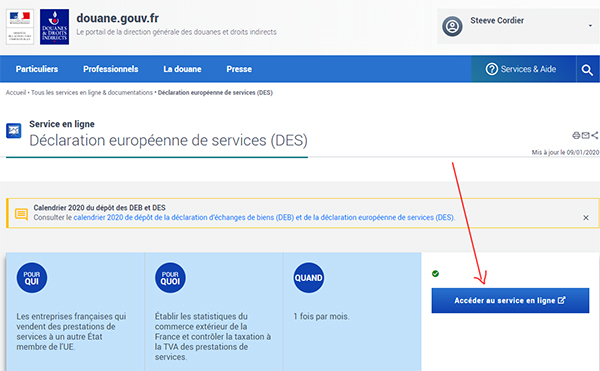Go to Accueil breadcrumb
Screen dimensions: 600x371
[x=16, y=93]
